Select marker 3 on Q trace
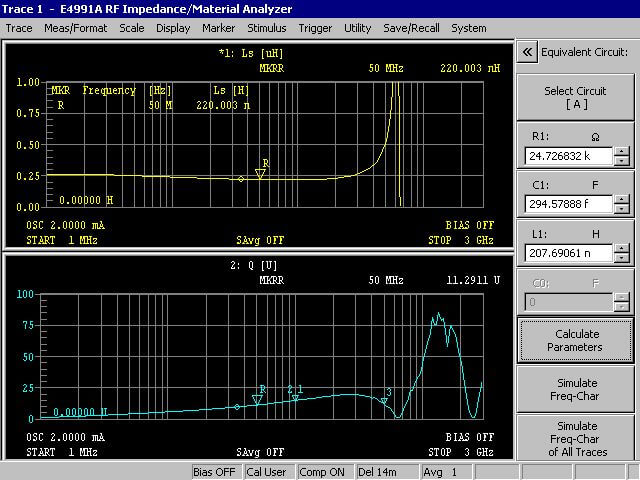 [x=384, y=401]
